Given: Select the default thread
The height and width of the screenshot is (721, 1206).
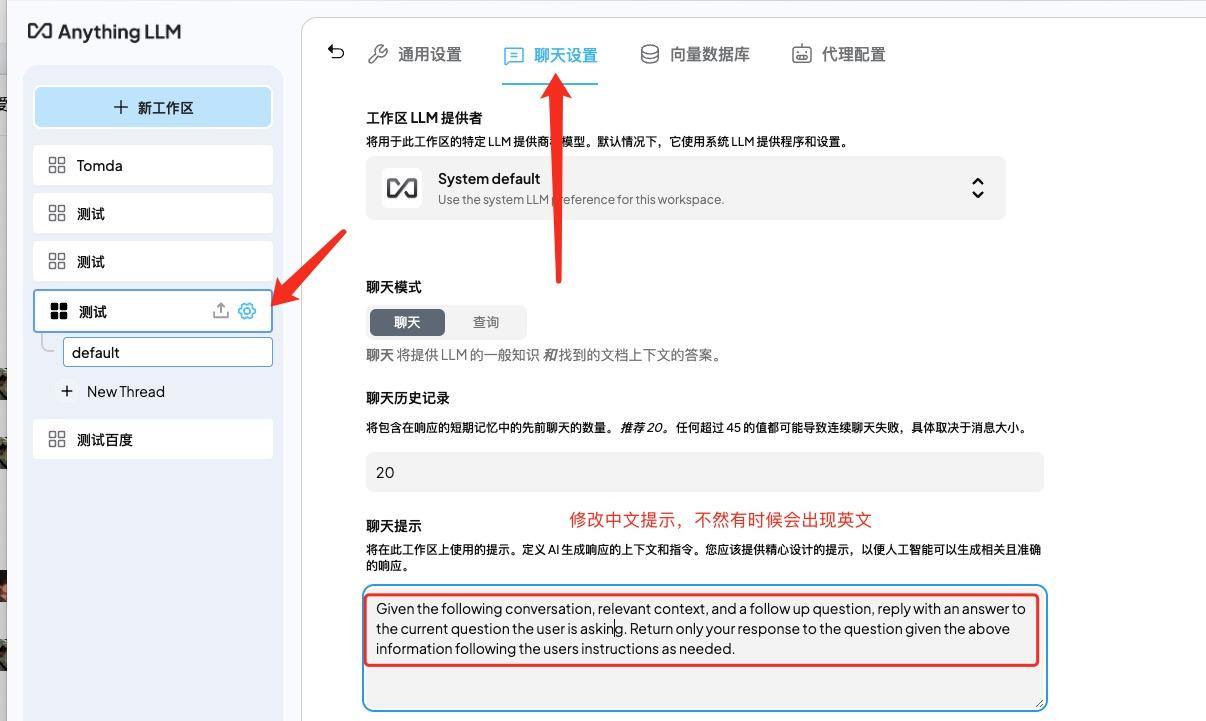Looking at the screenshot, I should [x=168, y=352].
